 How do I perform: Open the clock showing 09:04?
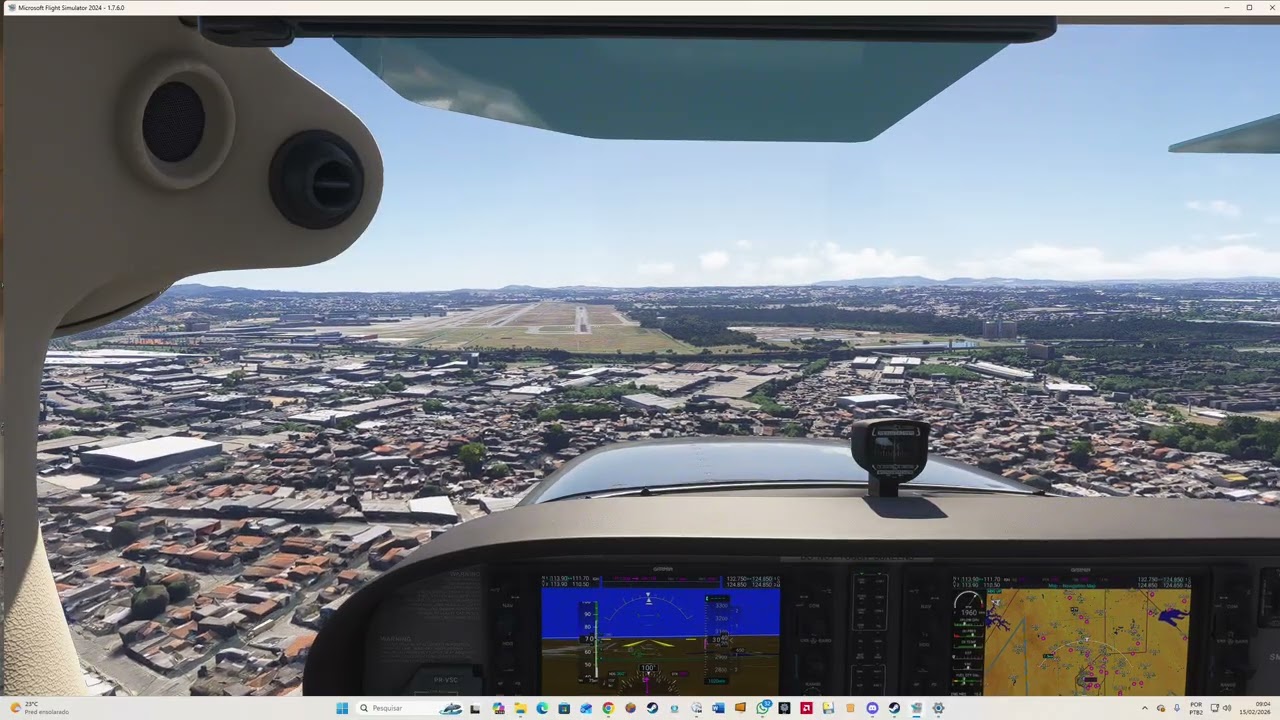pos(1255,708)
